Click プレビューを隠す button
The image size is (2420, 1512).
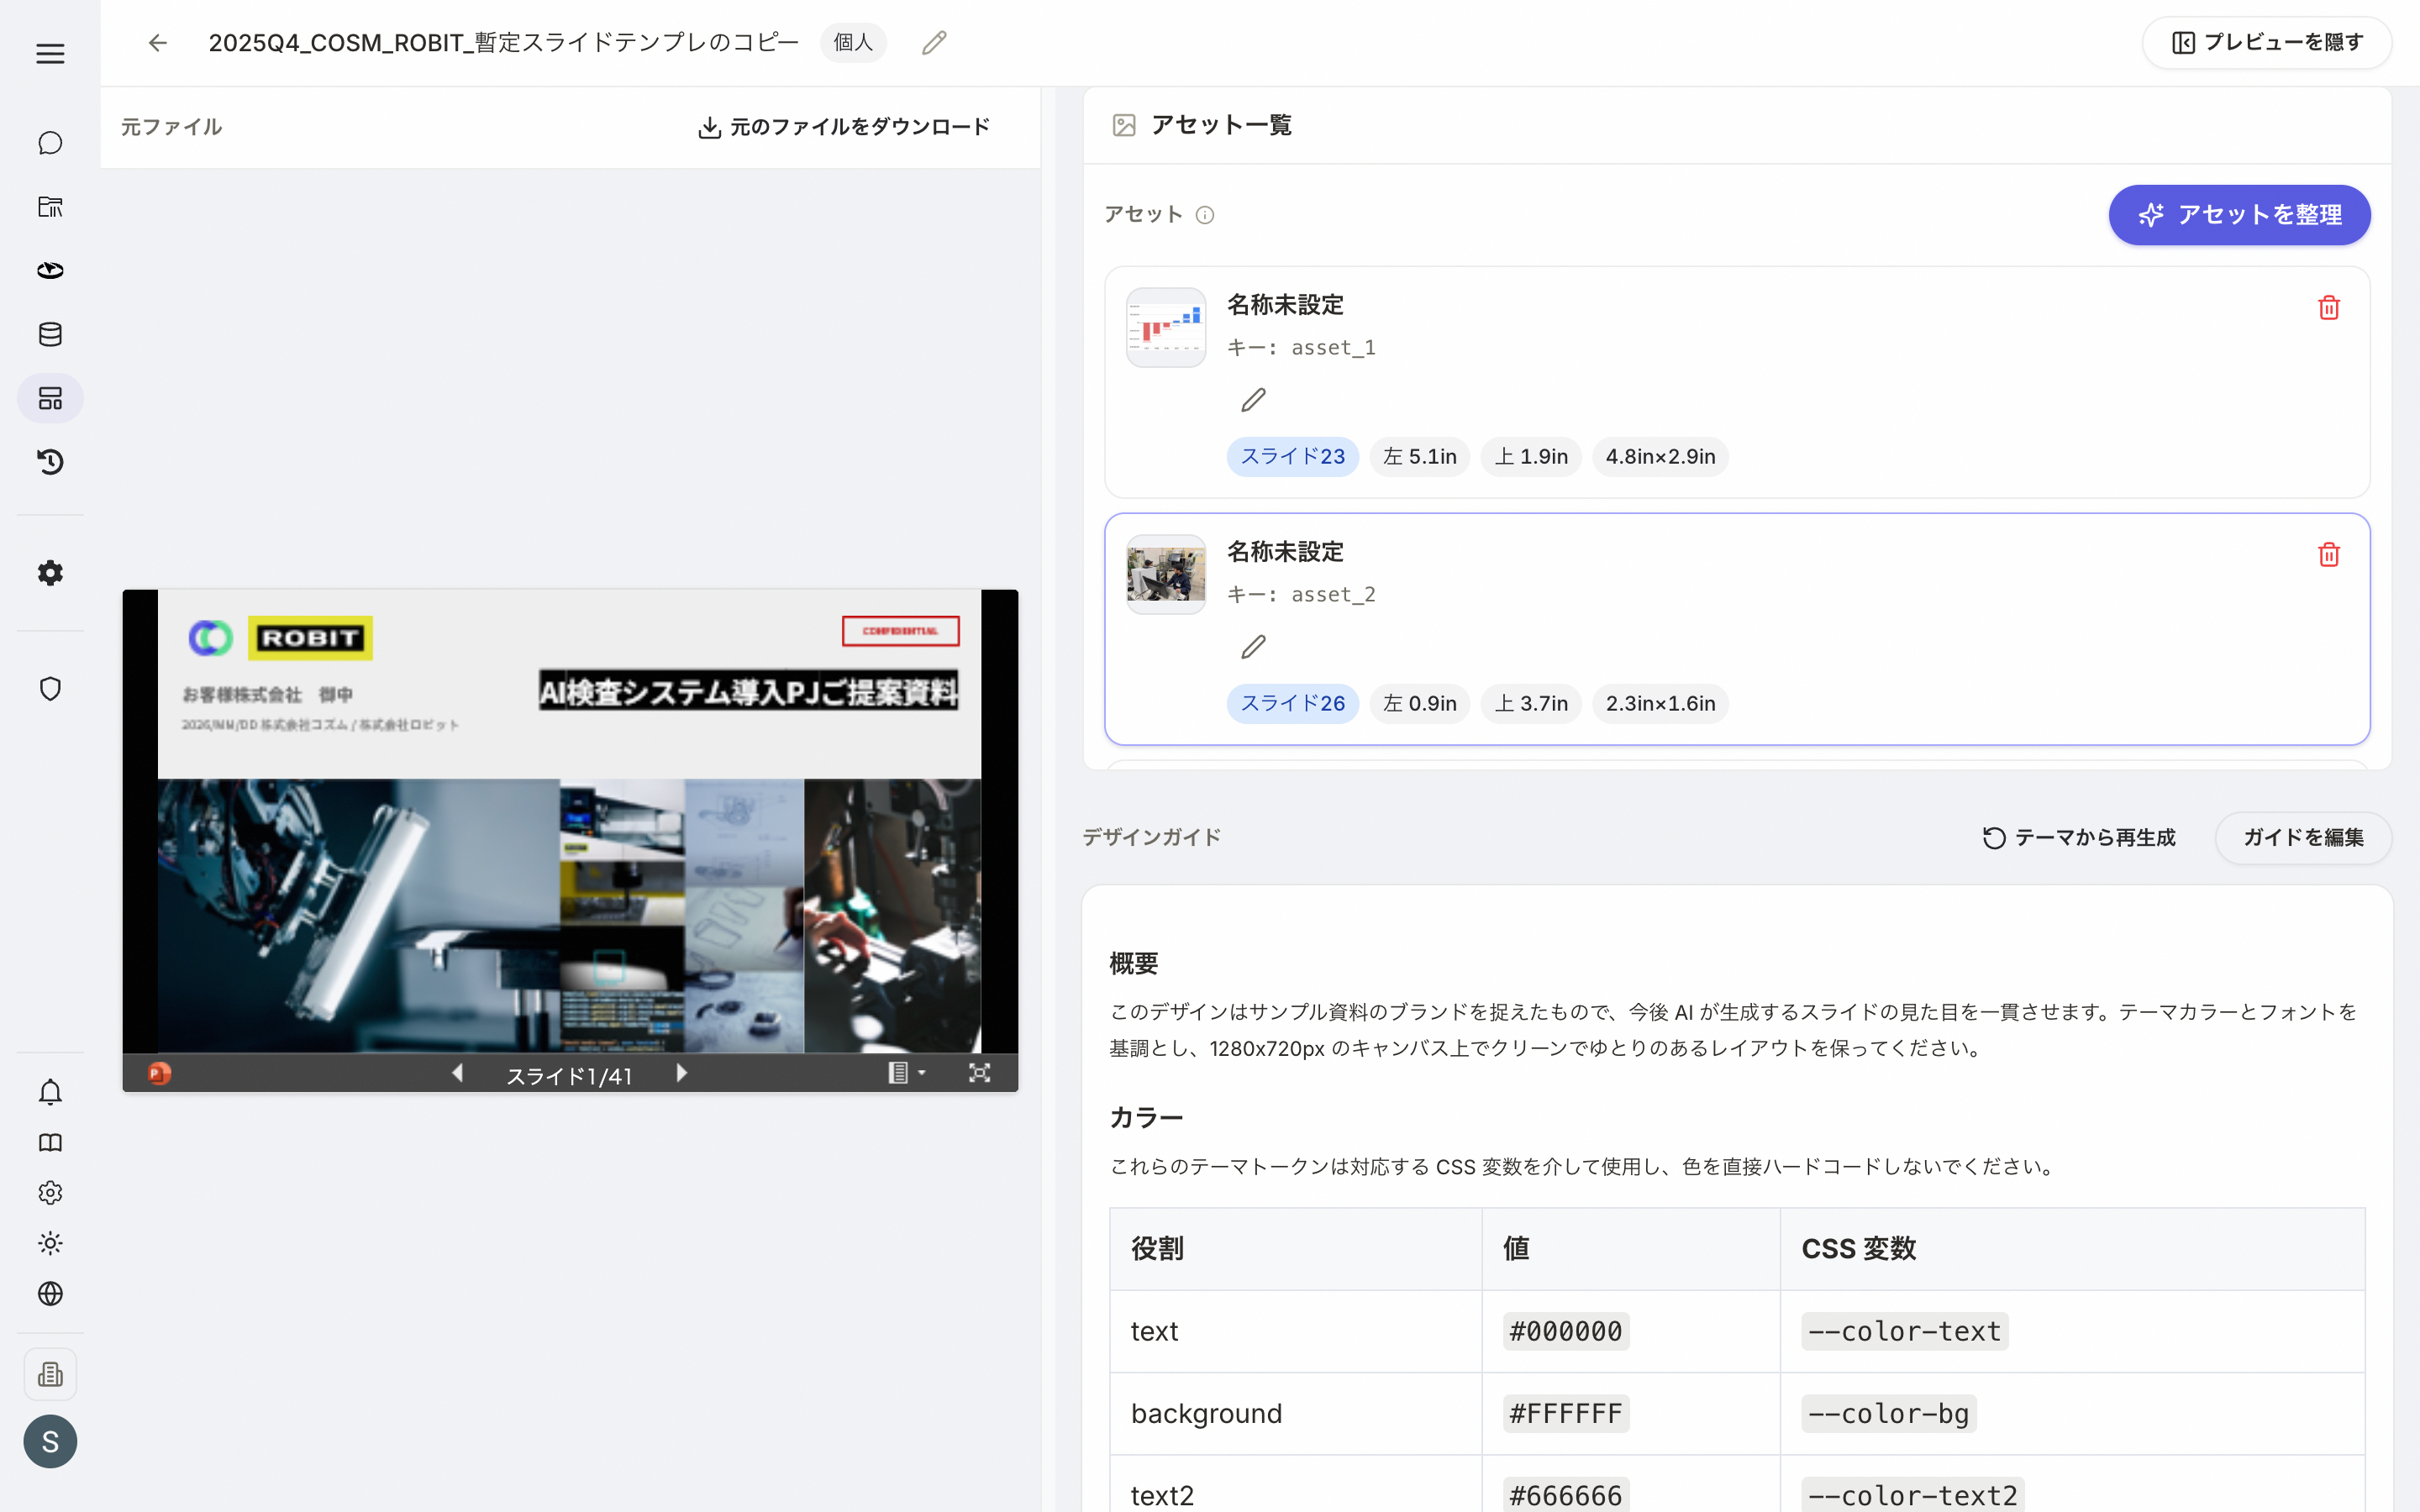2267,43
